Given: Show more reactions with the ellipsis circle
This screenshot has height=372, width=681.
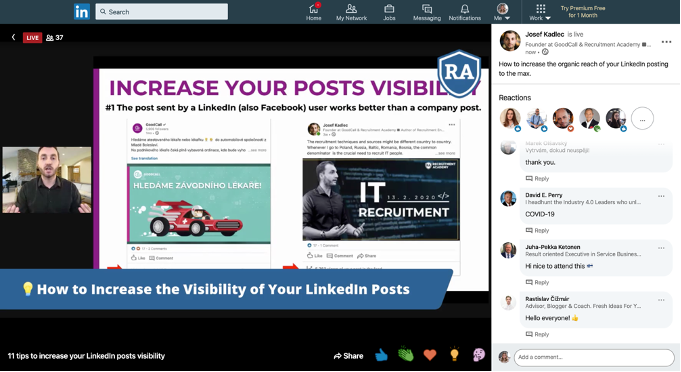Looking at the screenshot, I should (x=642, y=119).
